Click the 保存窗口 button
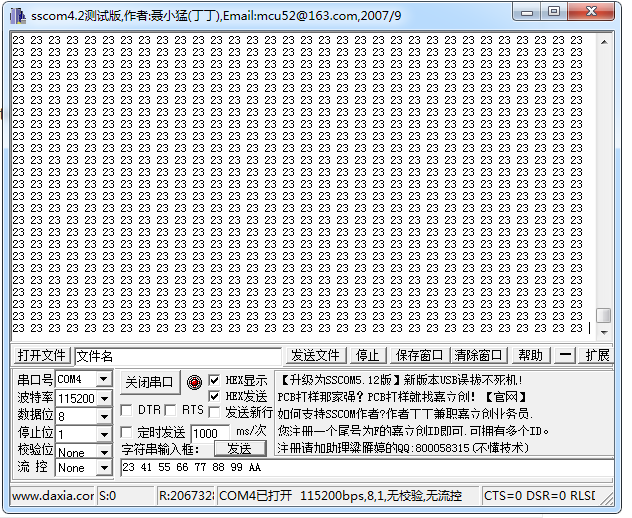This screenshot has width=632, height=518. [420, 356]
